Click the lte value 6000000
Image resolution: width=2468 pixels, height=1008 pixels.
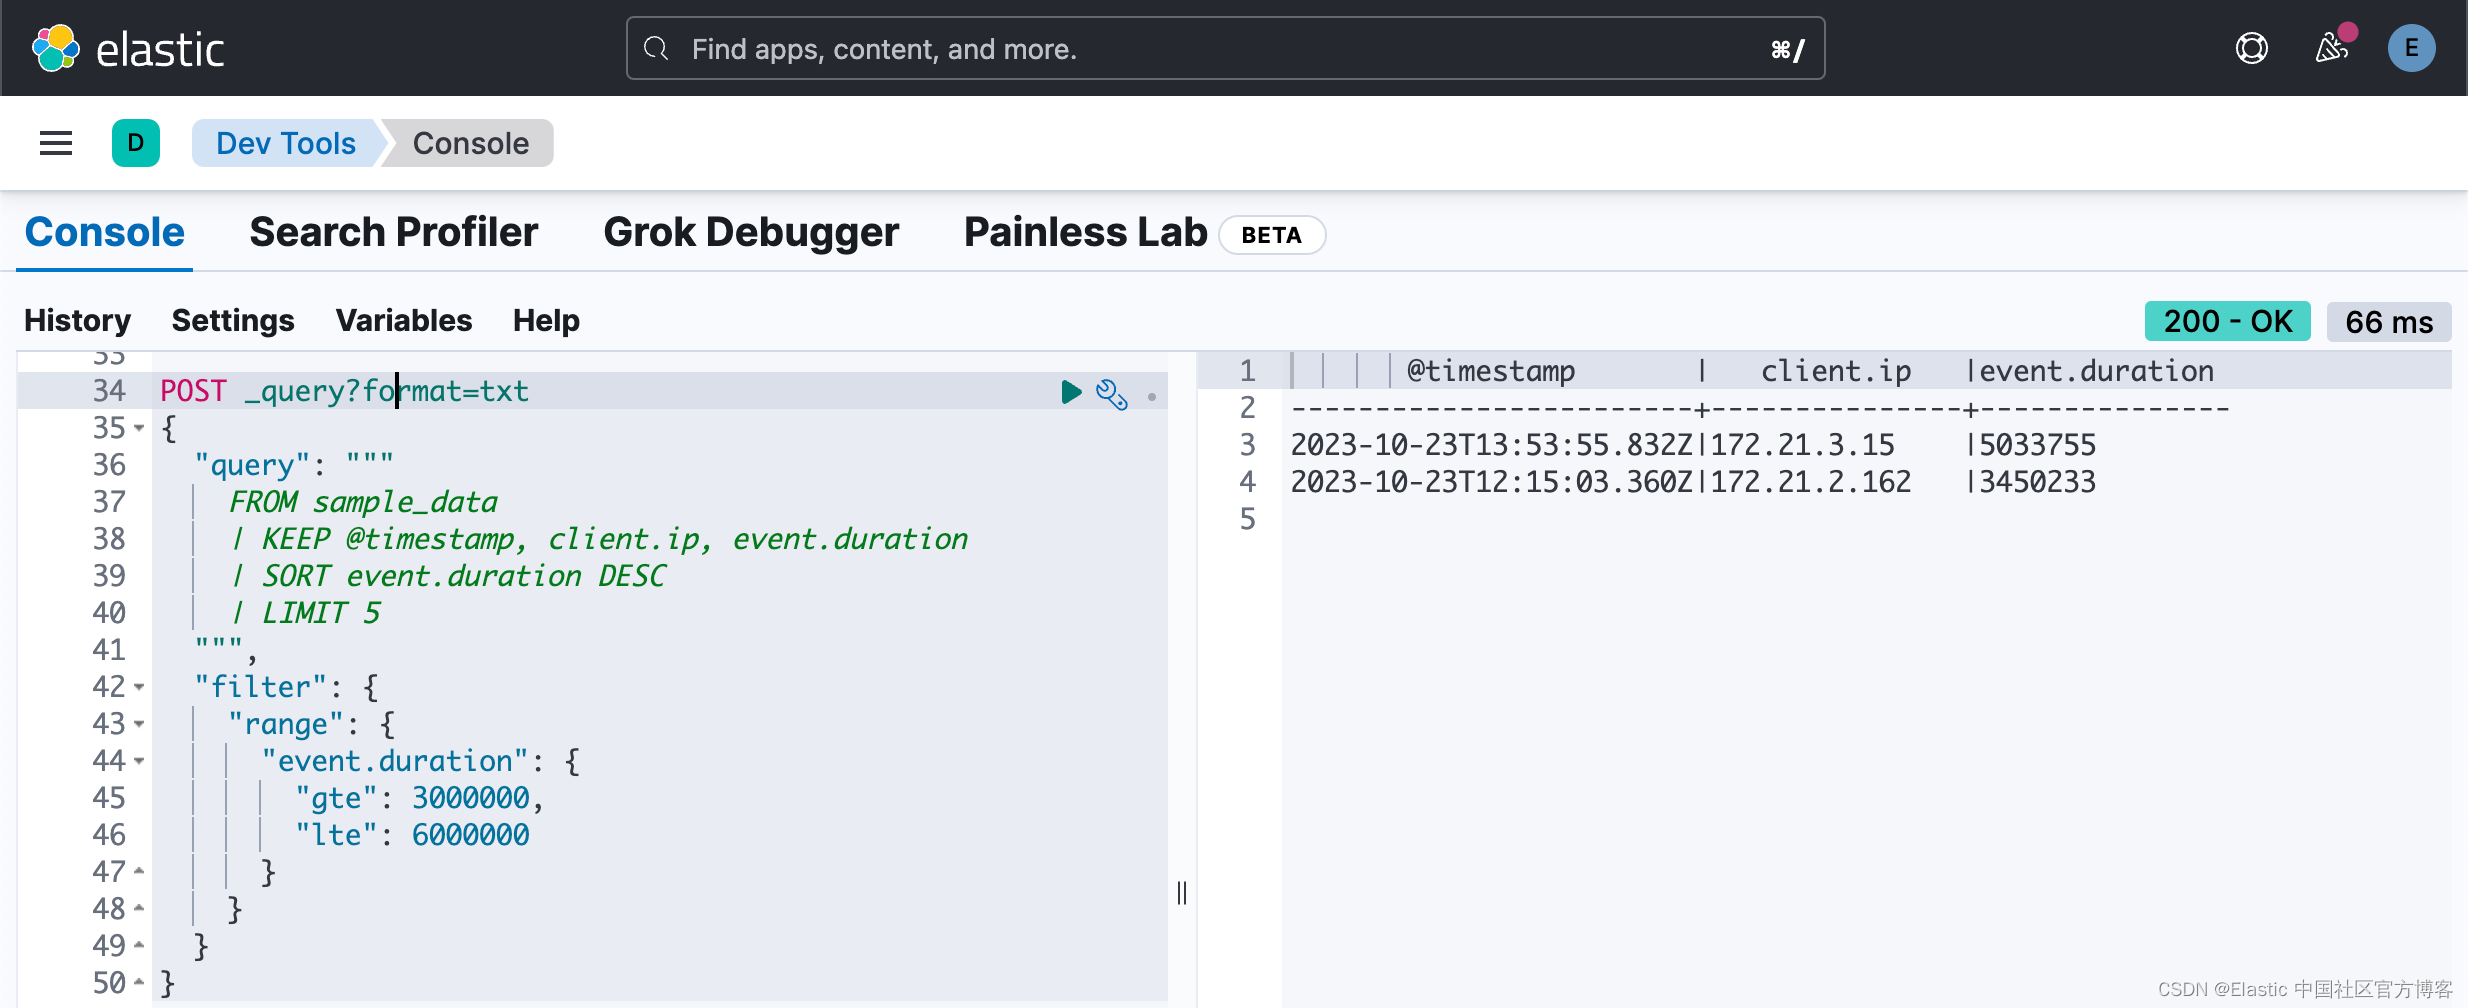coord(470,835)
